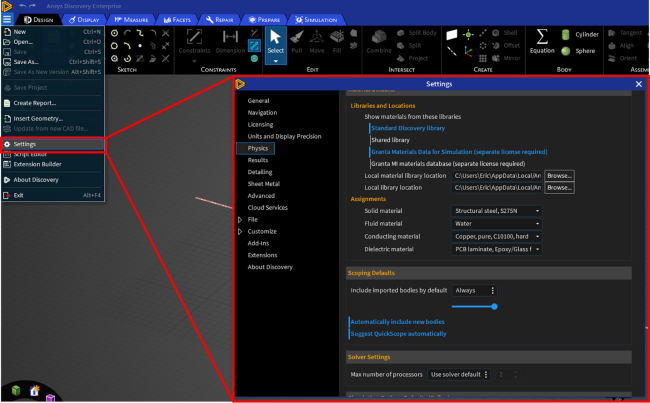Screen dimensions: 650x403
Task: Activate the Mirror tool
Action: coord(506,58)
